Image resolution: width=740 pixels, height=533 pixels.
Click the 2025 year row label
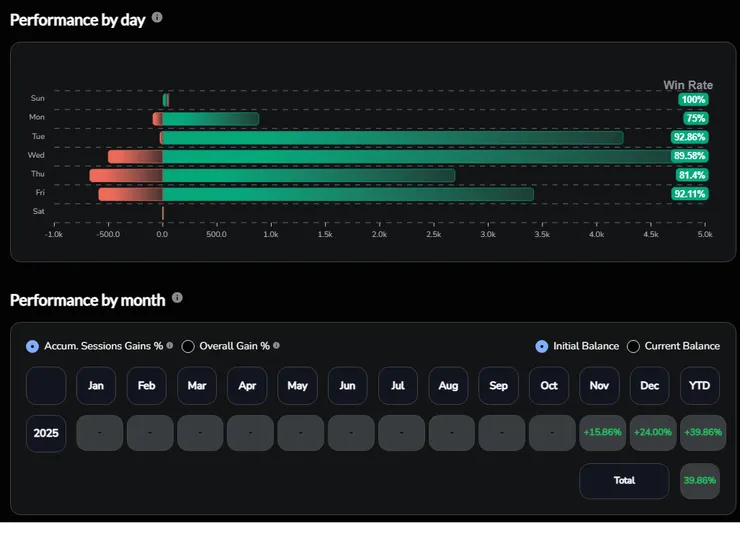coord(46,433)
